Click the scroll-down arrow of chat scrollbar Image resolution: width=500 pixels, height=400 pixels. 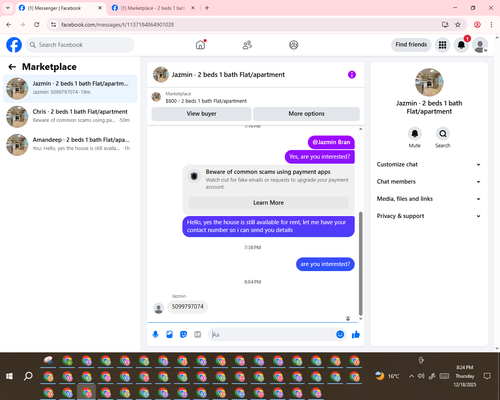360,319
